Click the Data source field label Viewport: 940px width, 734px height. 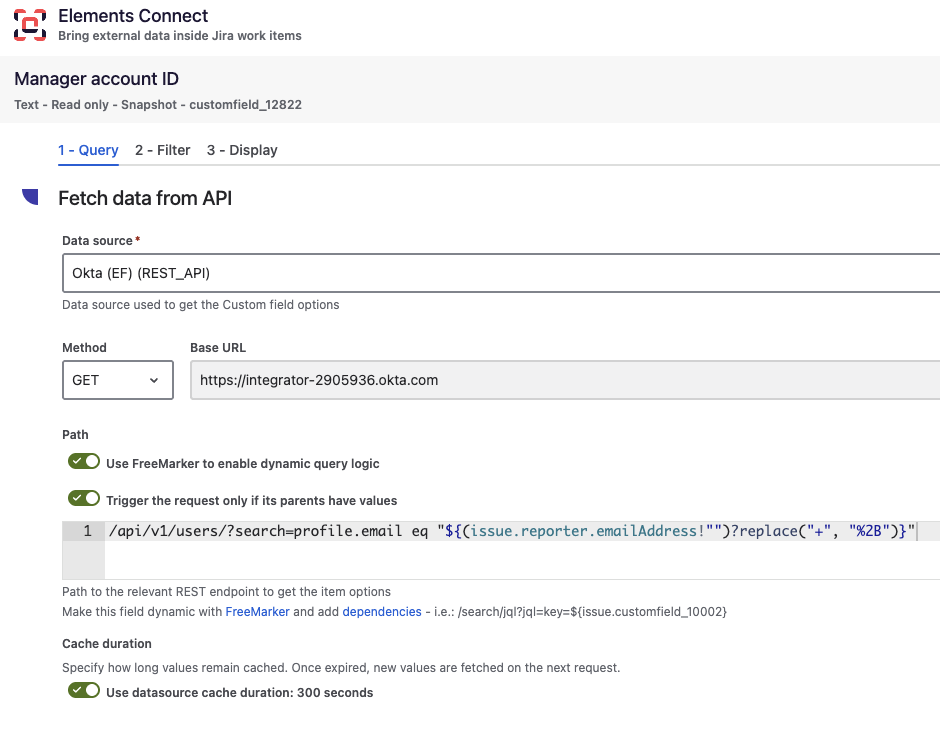(97, 240)
